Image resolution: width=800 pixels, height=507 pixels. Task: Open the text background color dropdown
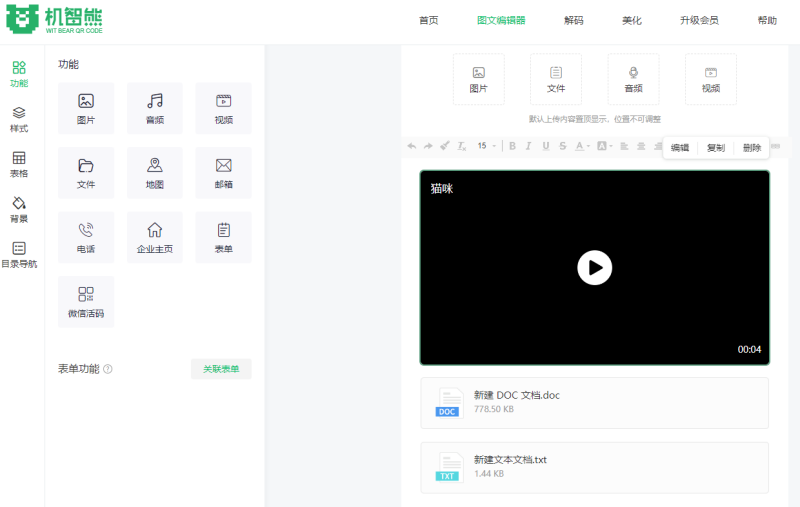point(605,146)
